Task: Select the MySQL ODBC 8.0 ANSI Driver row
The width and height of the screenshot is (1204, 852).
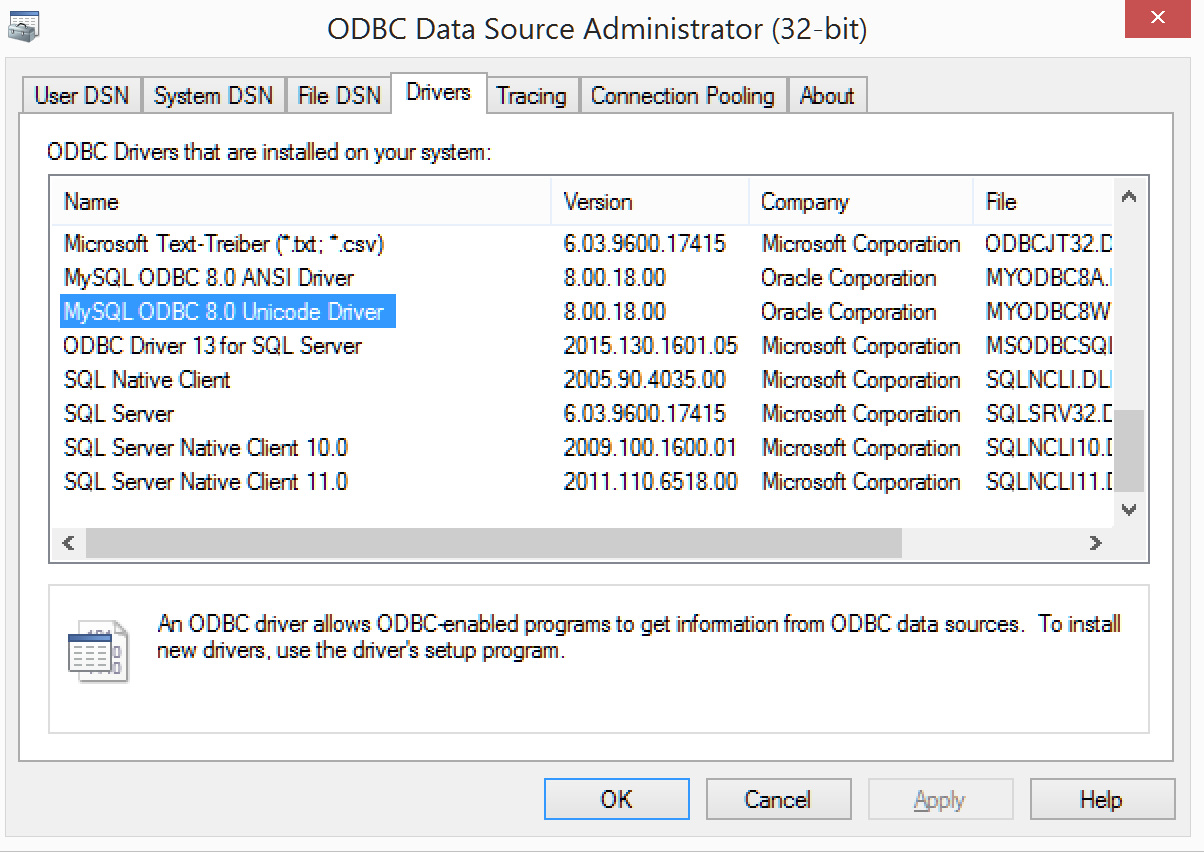Action: [x=209, y=278]
